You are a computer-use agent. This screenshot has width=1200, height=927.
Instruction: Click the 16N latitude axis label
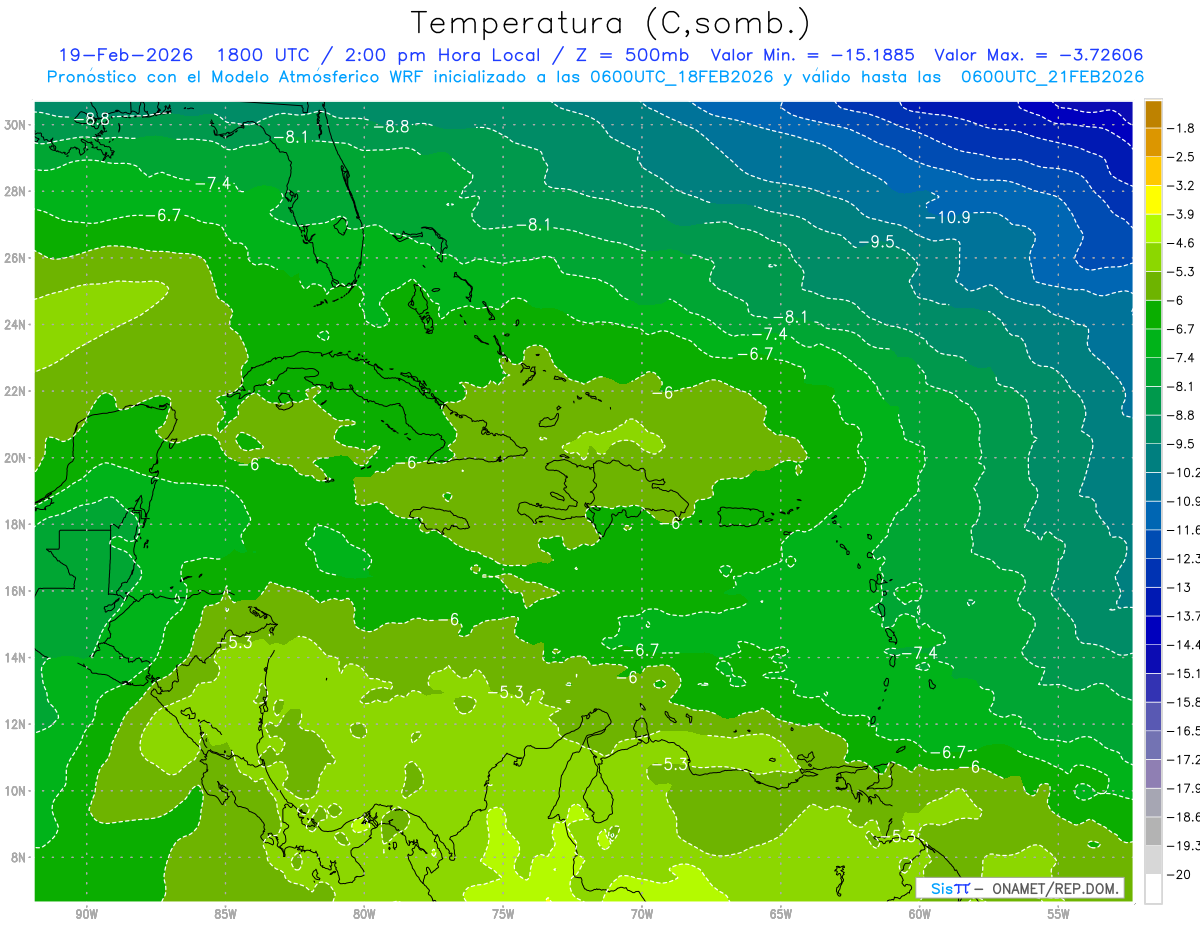click(16, 591)
